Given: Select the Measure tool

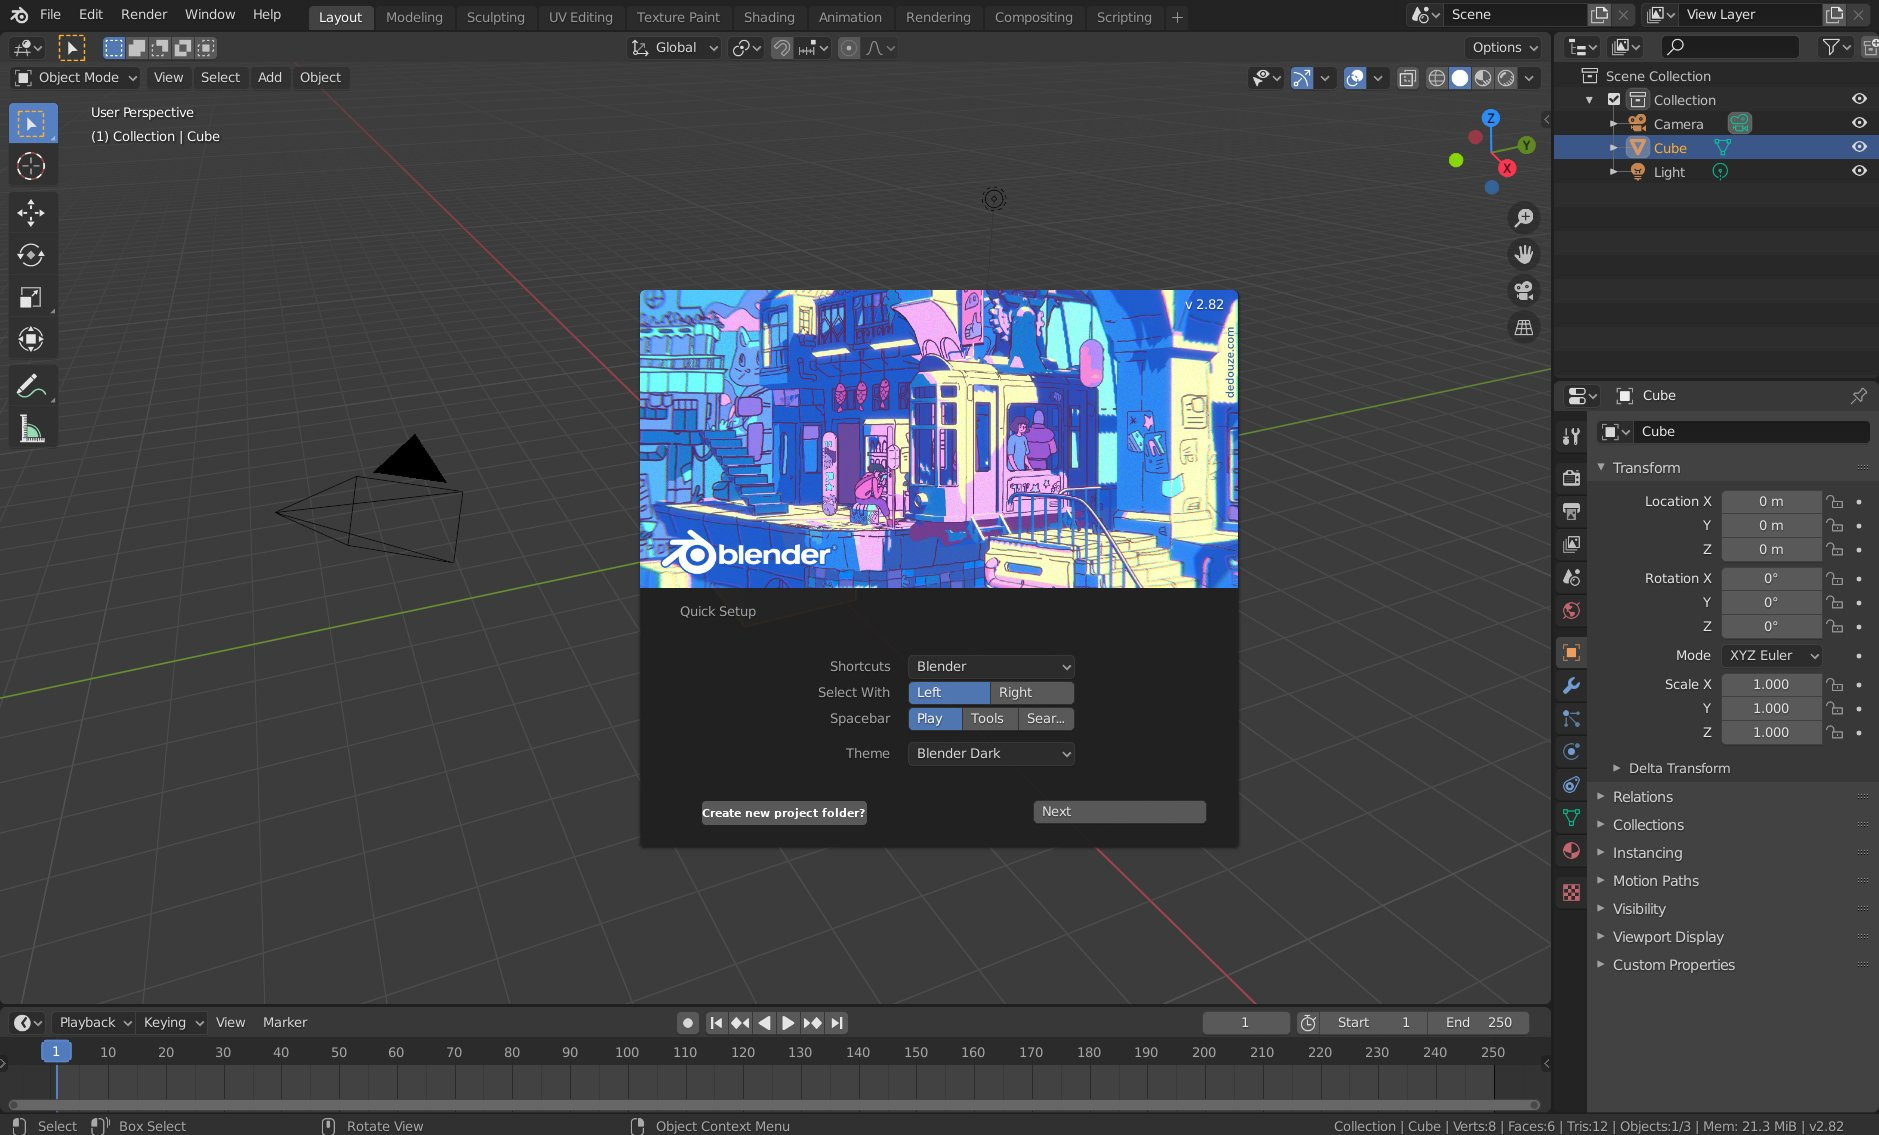Looking at the screenshot, I should click(31, 429).
